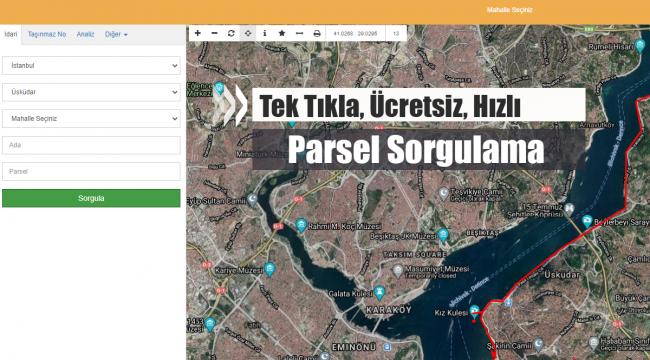This screenshot has height=360, width=650.
Task: Click the Beylerbeyi Sarayı marker
Action: 587,221
